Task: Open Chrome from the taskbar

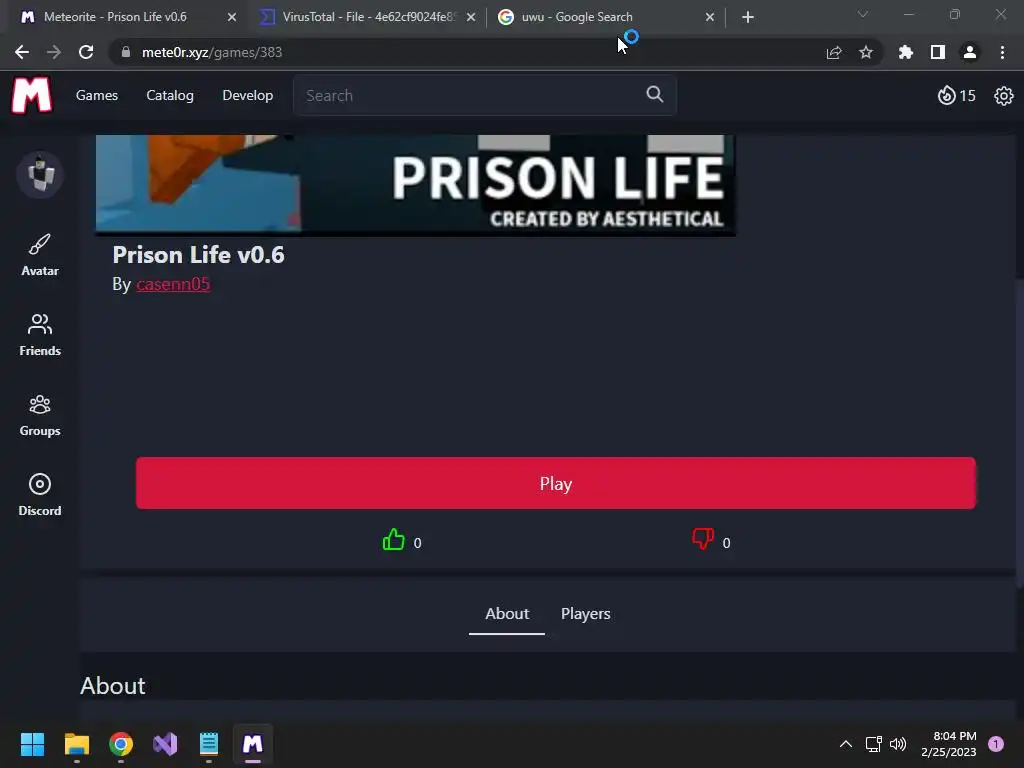Action: tap(121, 744)
